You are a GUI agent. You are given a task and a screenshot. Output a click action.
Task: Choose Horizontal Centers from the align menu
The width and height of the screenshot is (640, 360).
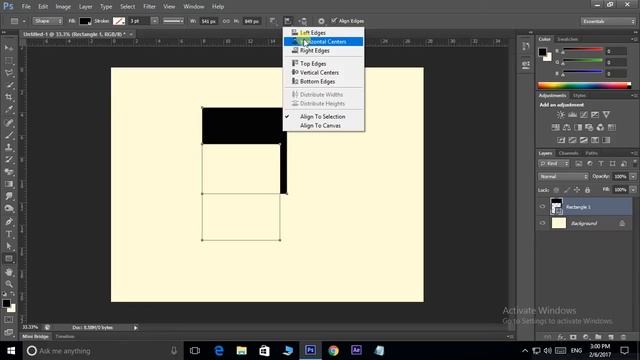324,42
